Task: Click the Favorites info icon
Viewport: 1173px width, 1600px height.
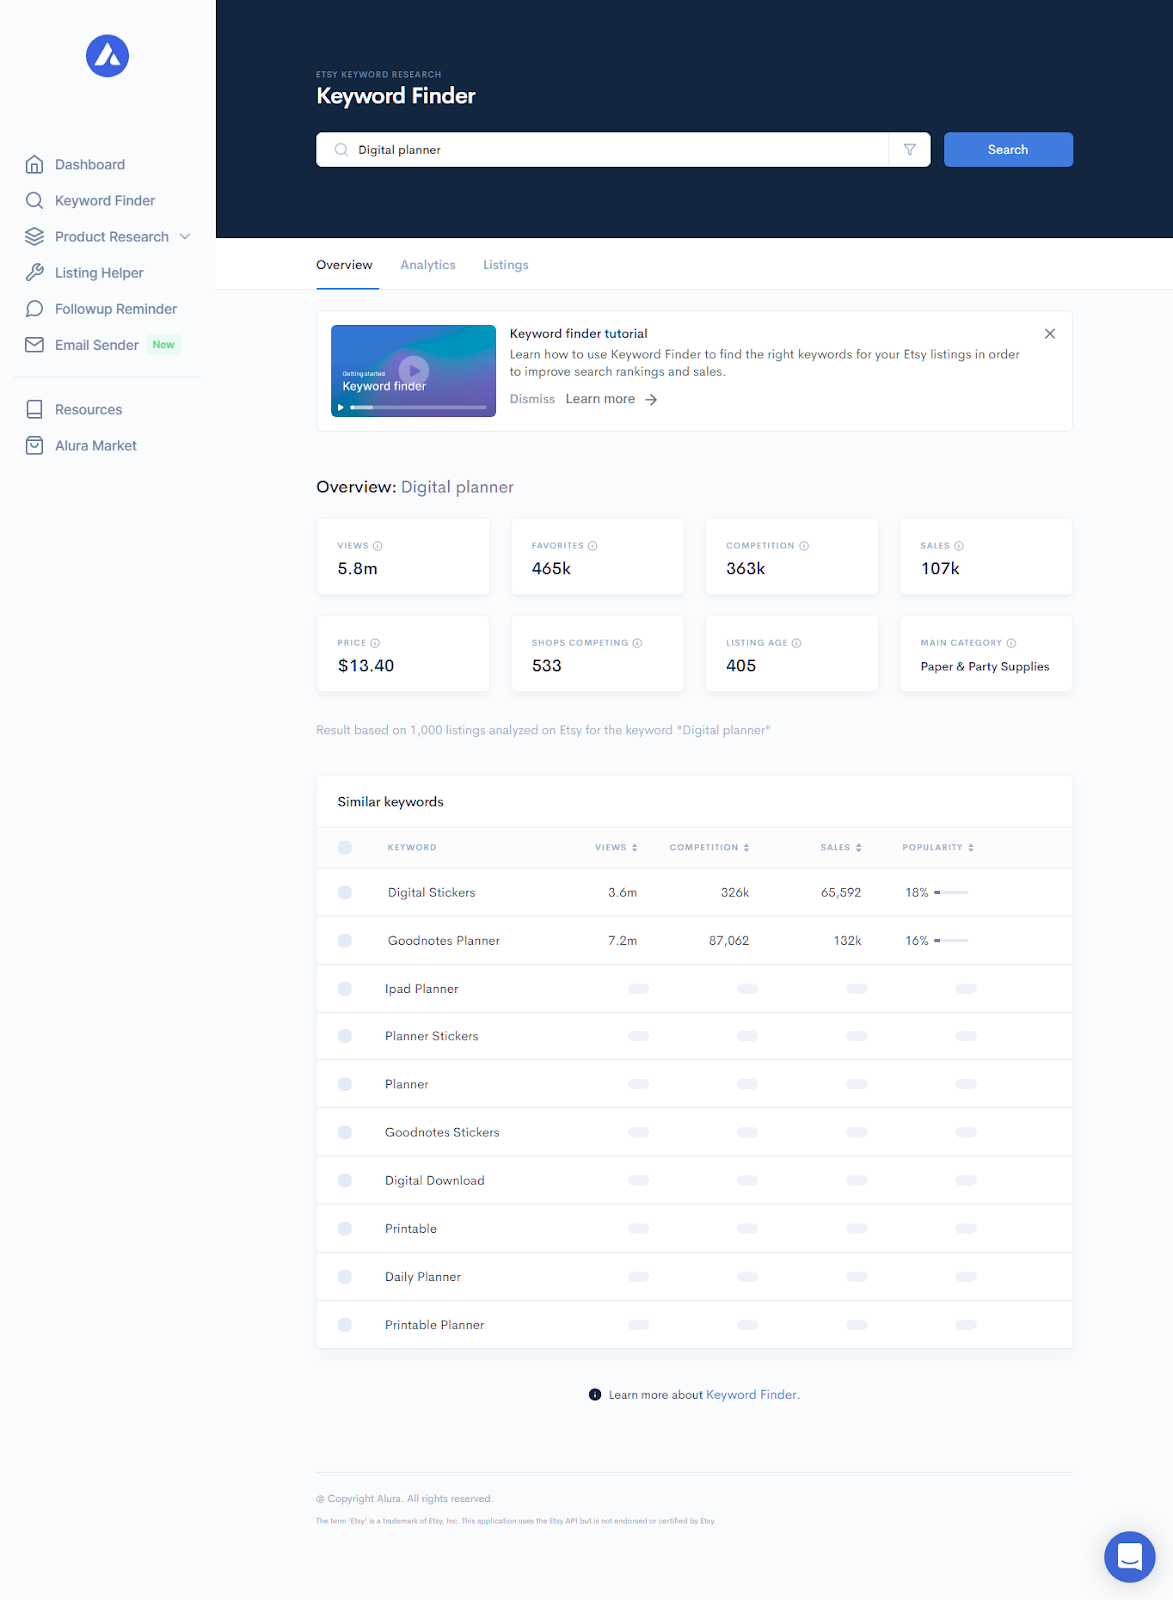Action: (x=593, y=546)
